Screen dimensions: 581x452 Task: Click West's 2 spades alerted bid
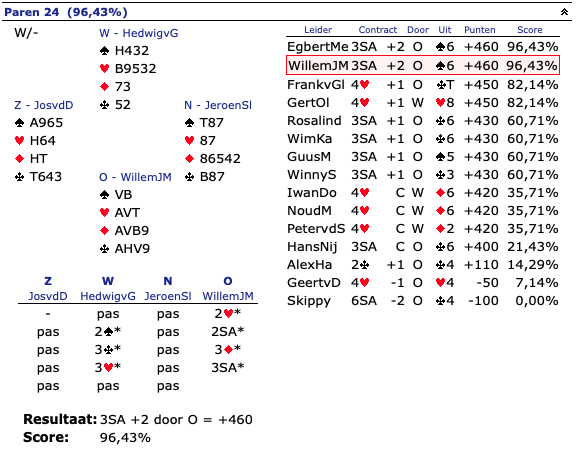[108, 331]
